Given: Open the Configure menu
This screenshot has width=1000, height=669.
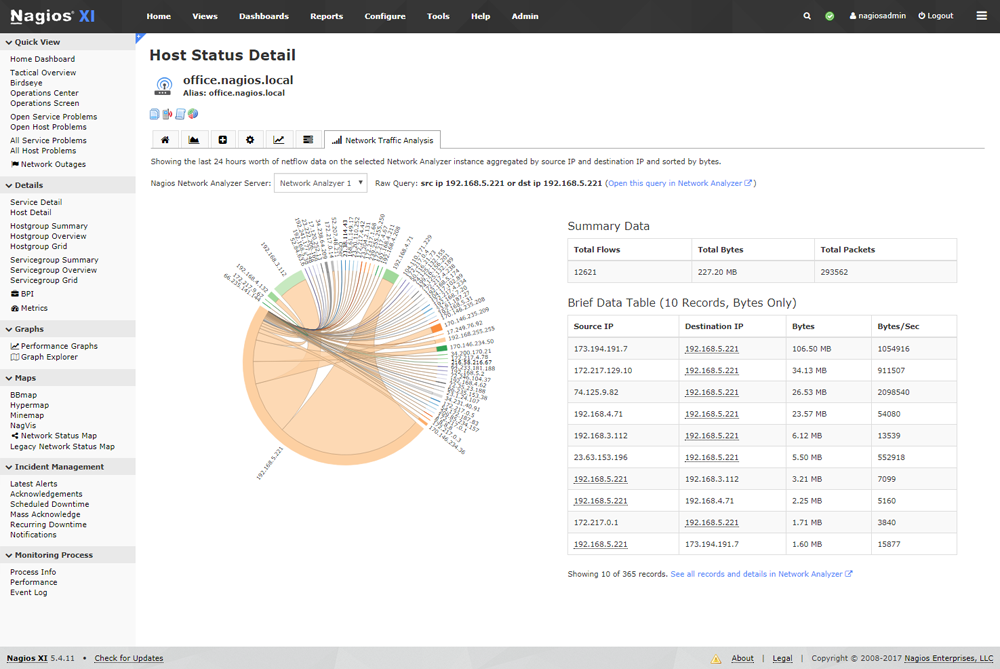Looking at the screenshot, I should click(x=385, y=16).
